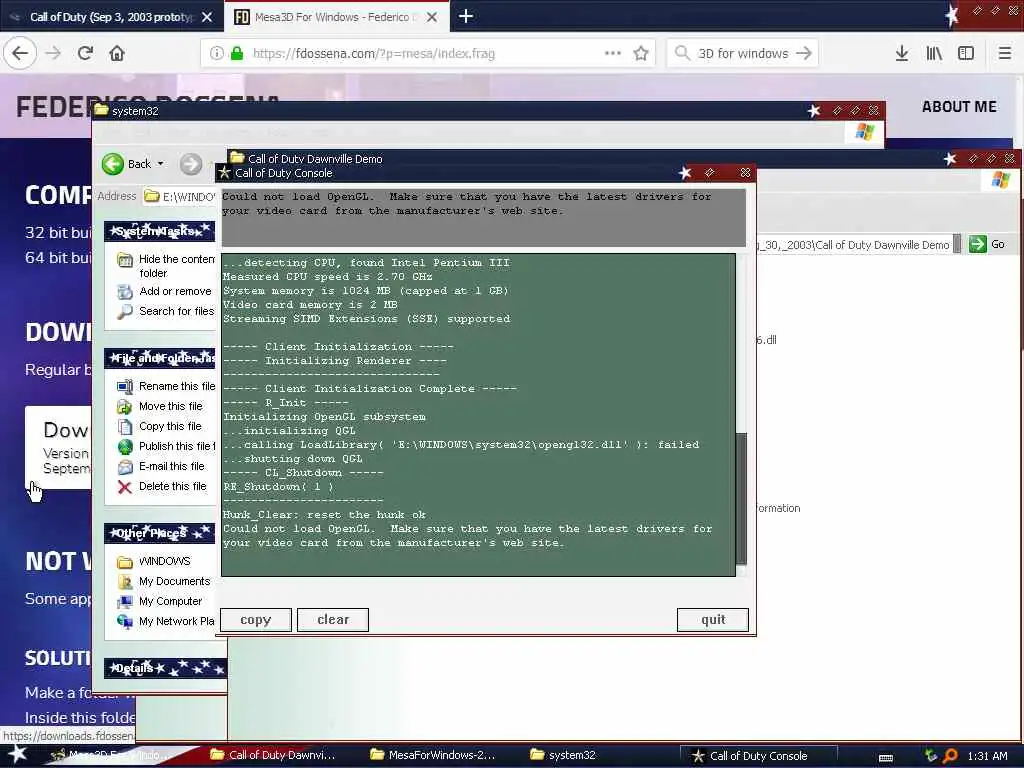Open a new Firefox tab
This screenshot has height=768, width=1024.
466,16
